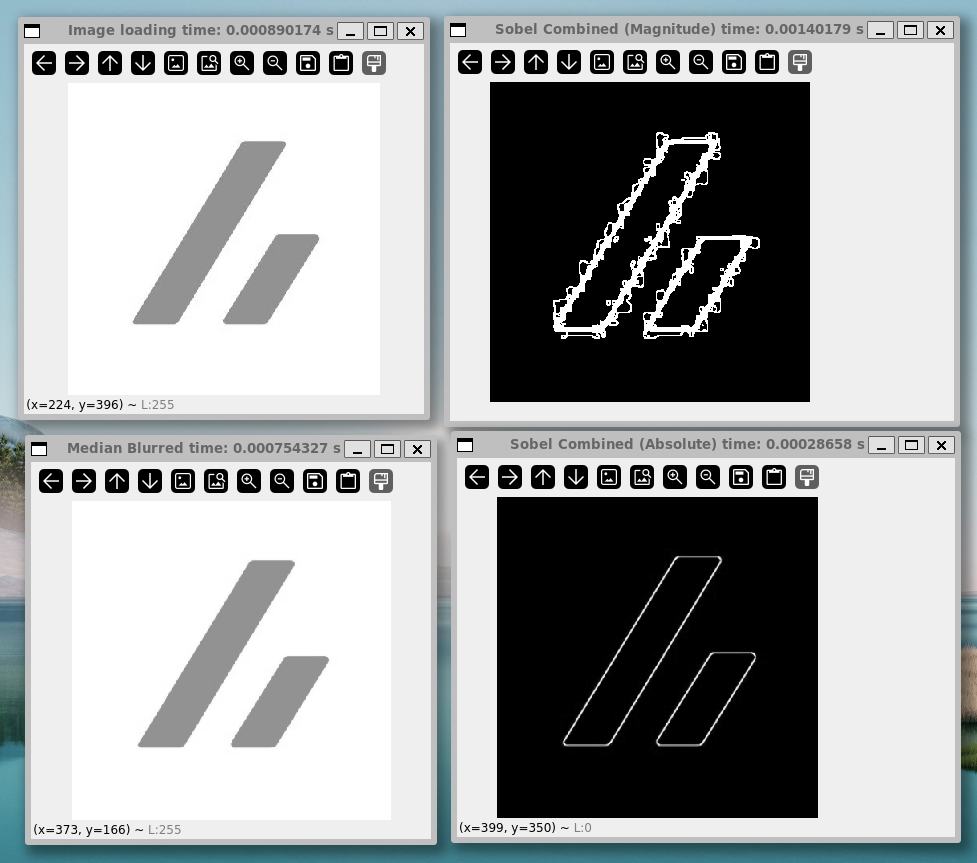Open properties panel in Image loading window
Image resolution: width=977 pixels, height=863 pixels.
(x=374, y=63)
